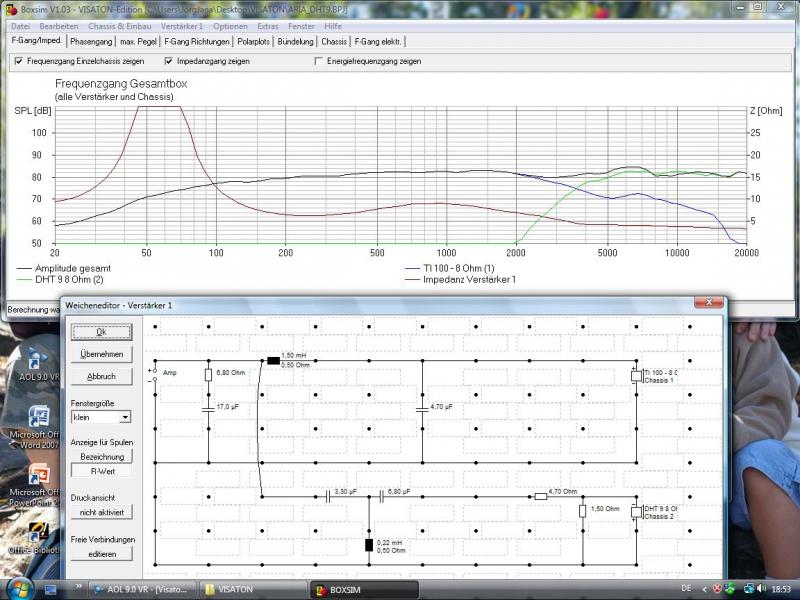Viewport: 800px width, 600px height.
Task: Open the Microsoft Office PowerPoint desktop icon
Action: pyautogui.click(x=41, y=475)
